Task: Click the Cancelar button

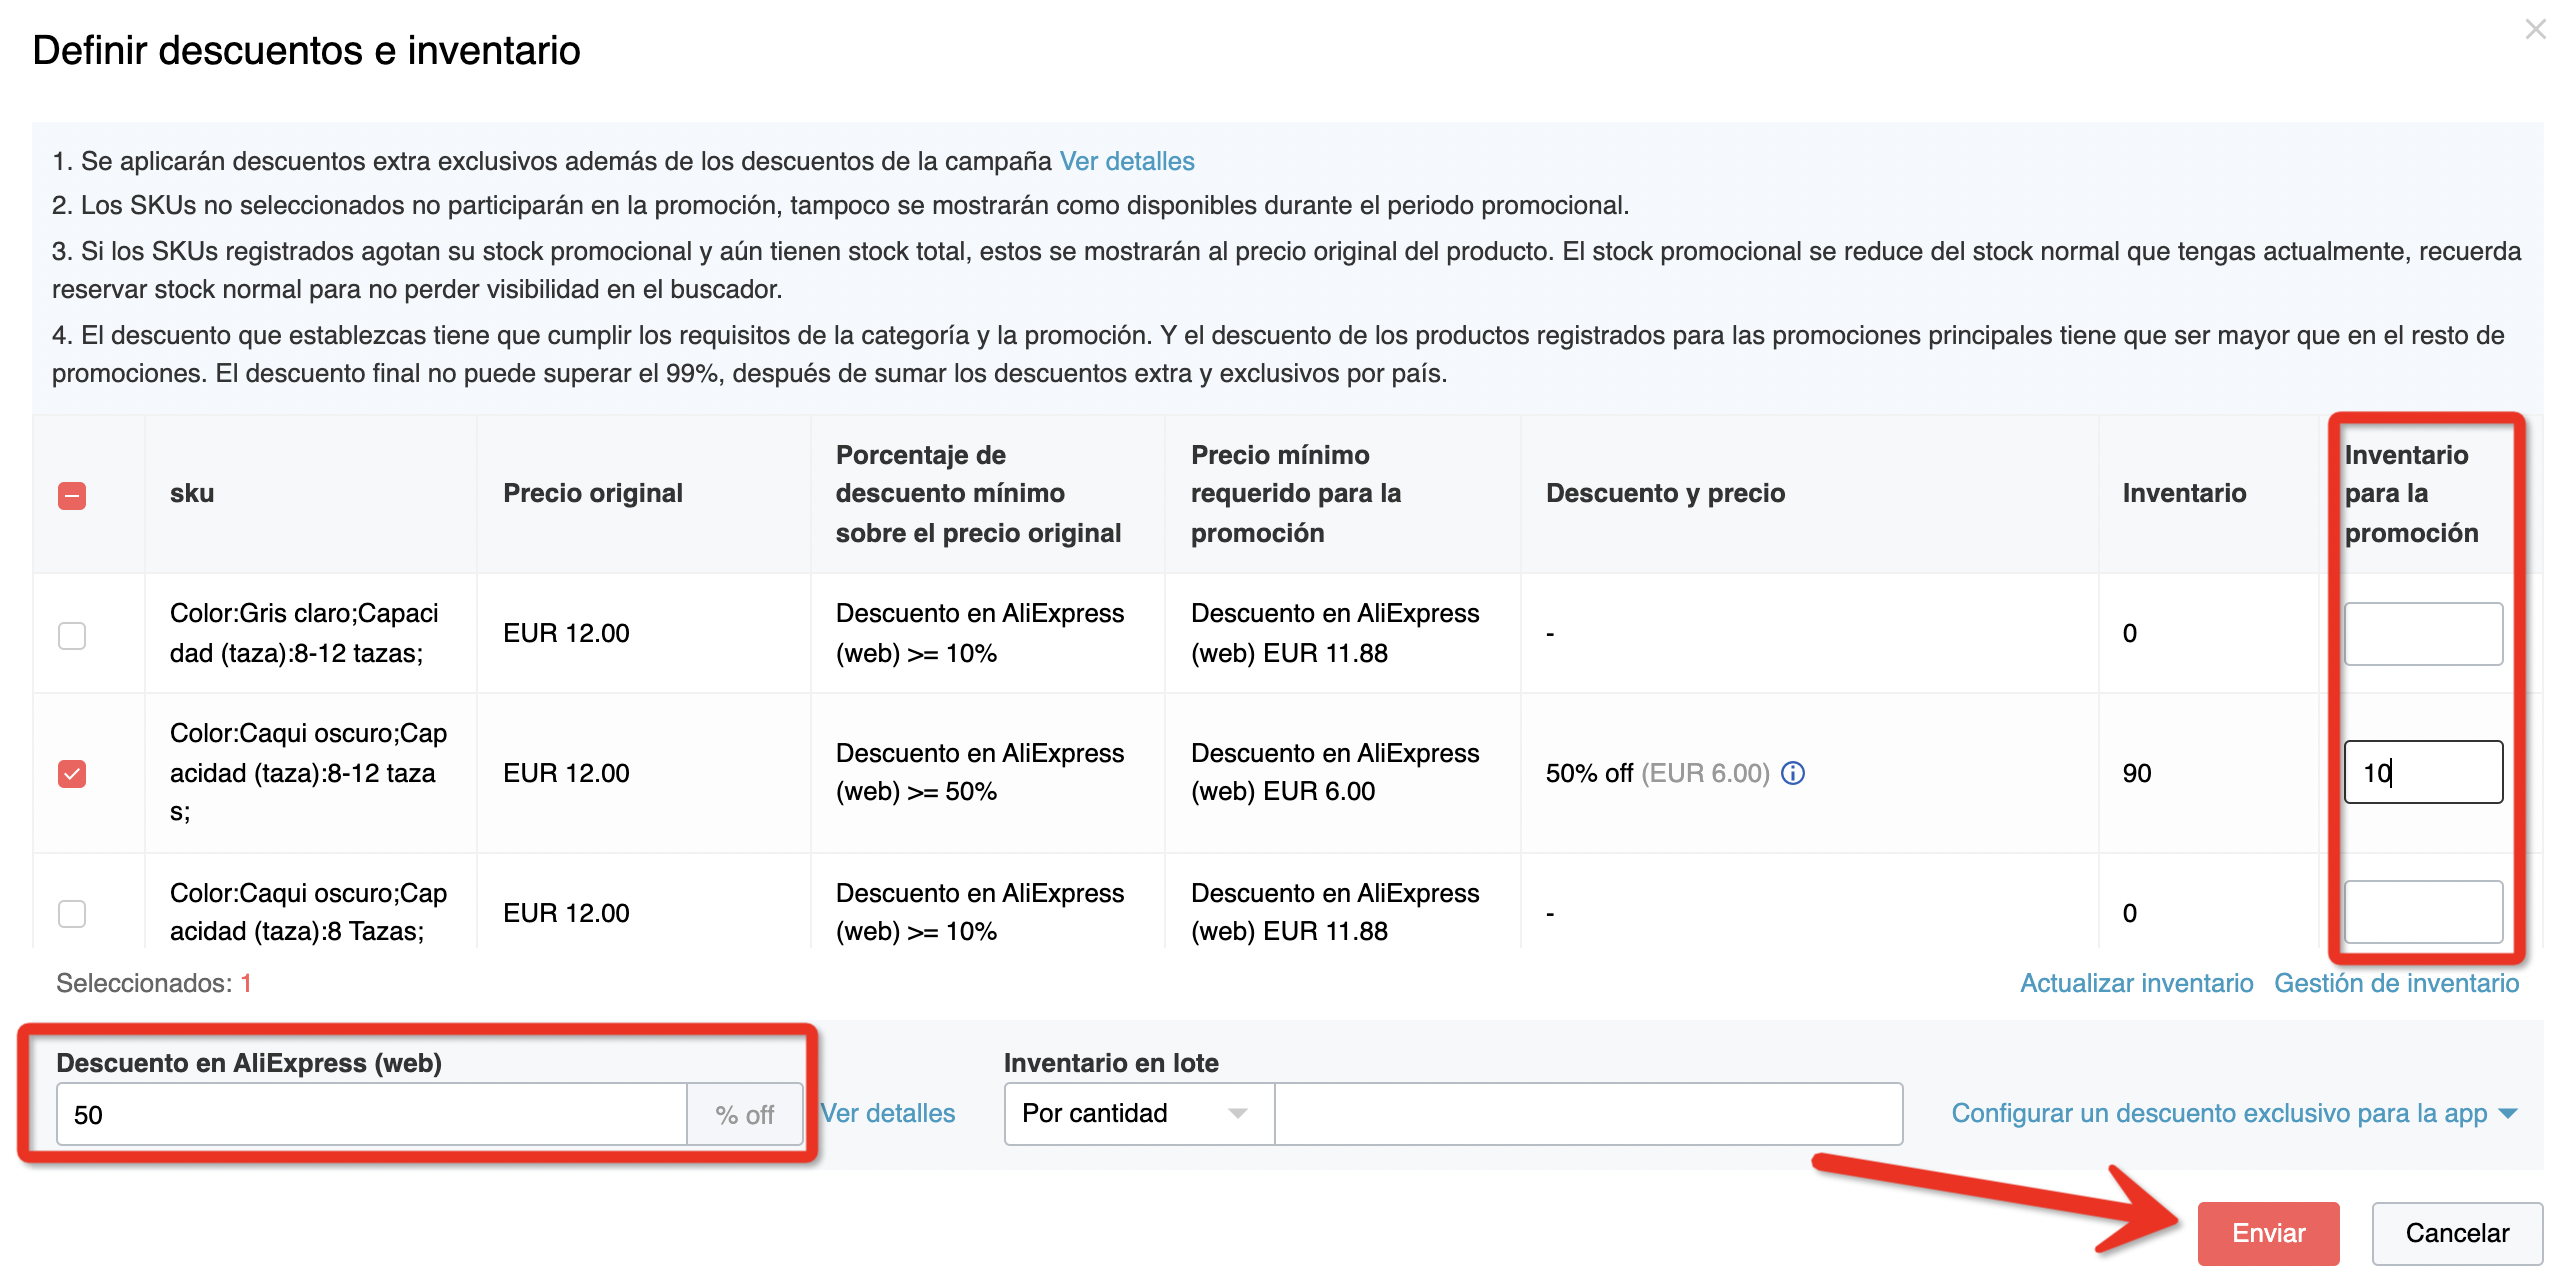Action: [x=2456, y=1233]
